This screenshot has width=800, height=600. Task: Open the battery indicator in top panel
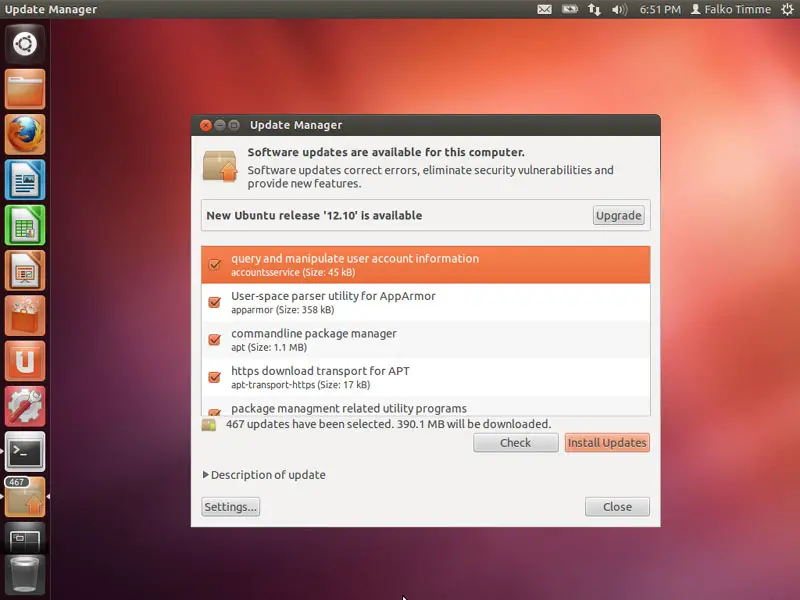pos(569,9)
